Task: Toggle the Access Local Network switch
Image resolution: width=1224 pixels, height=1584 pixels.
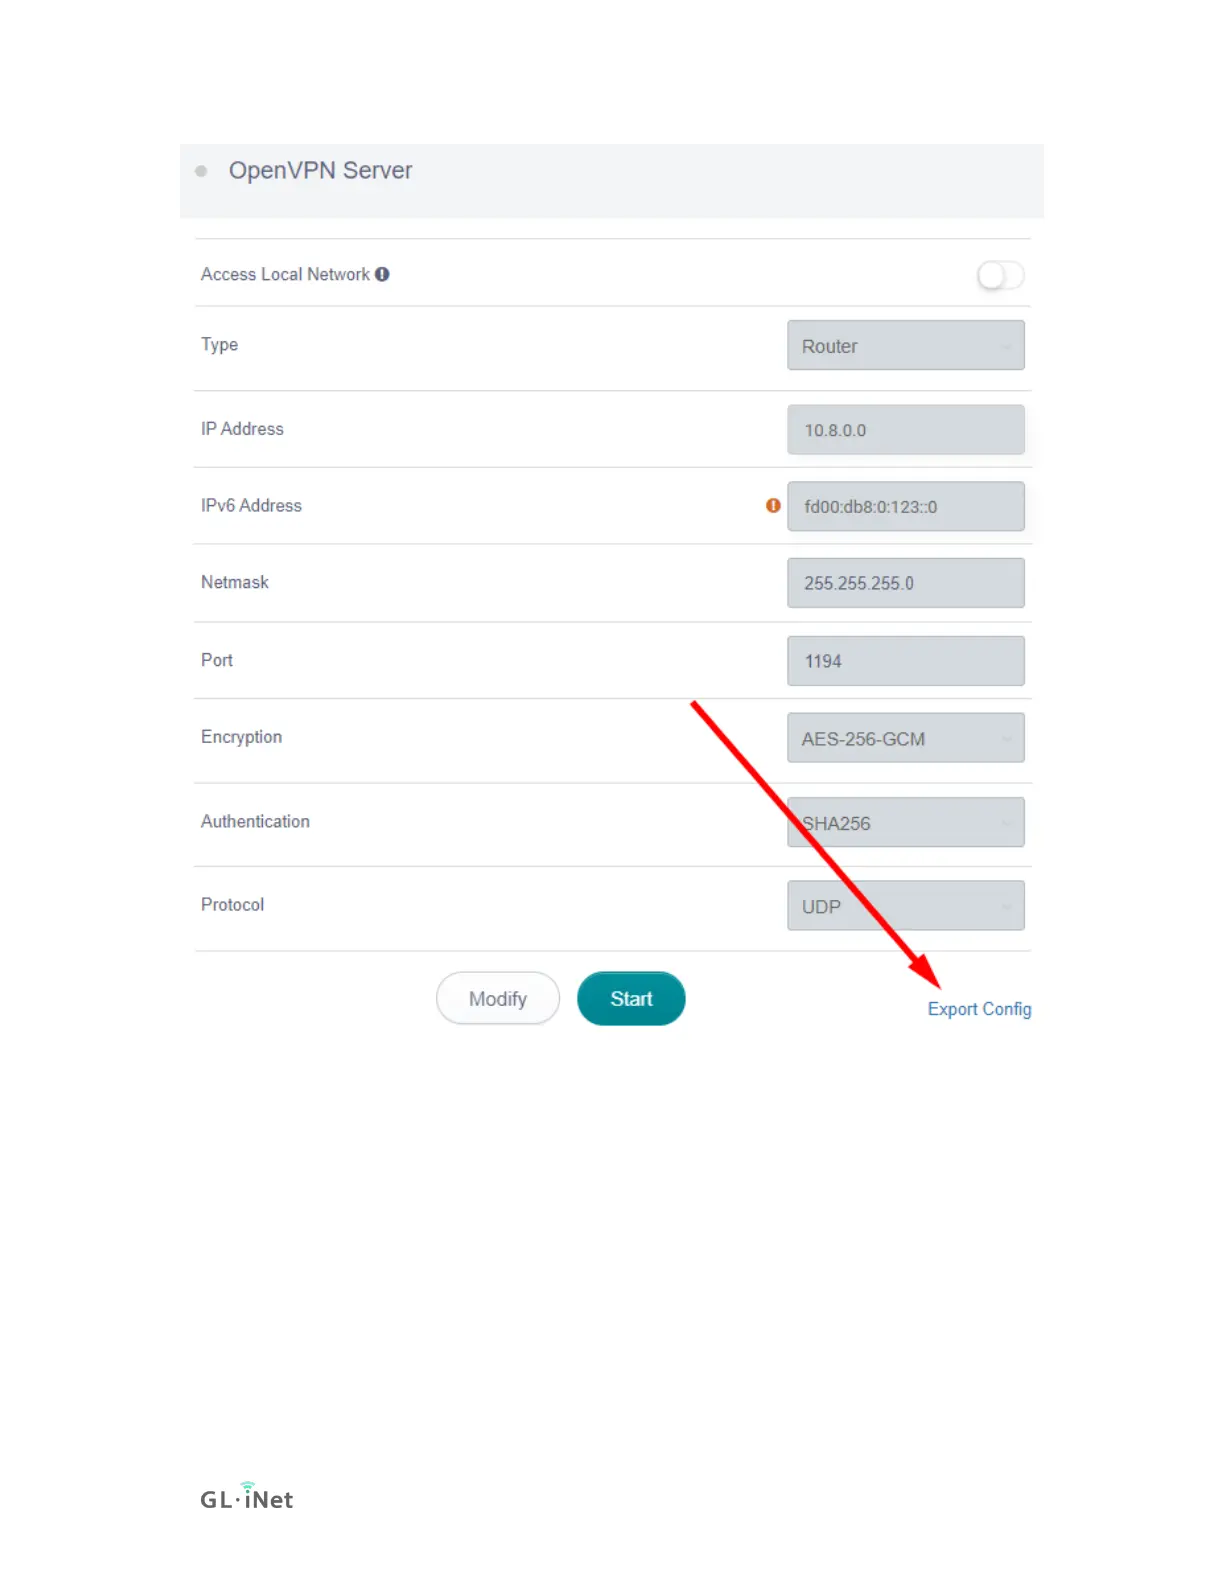Action: (1000, 275)
